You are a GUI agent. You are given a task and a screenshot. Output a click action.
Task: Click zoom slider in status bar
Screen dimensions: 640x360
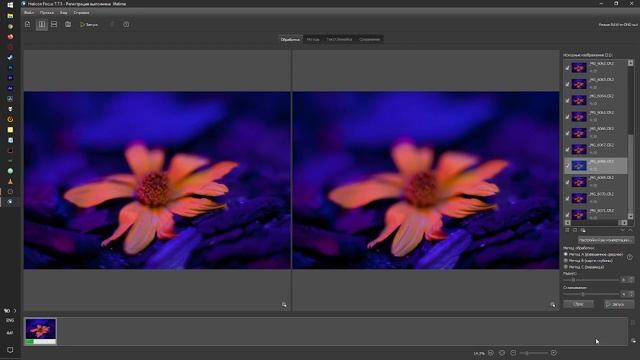pos(533,353)
